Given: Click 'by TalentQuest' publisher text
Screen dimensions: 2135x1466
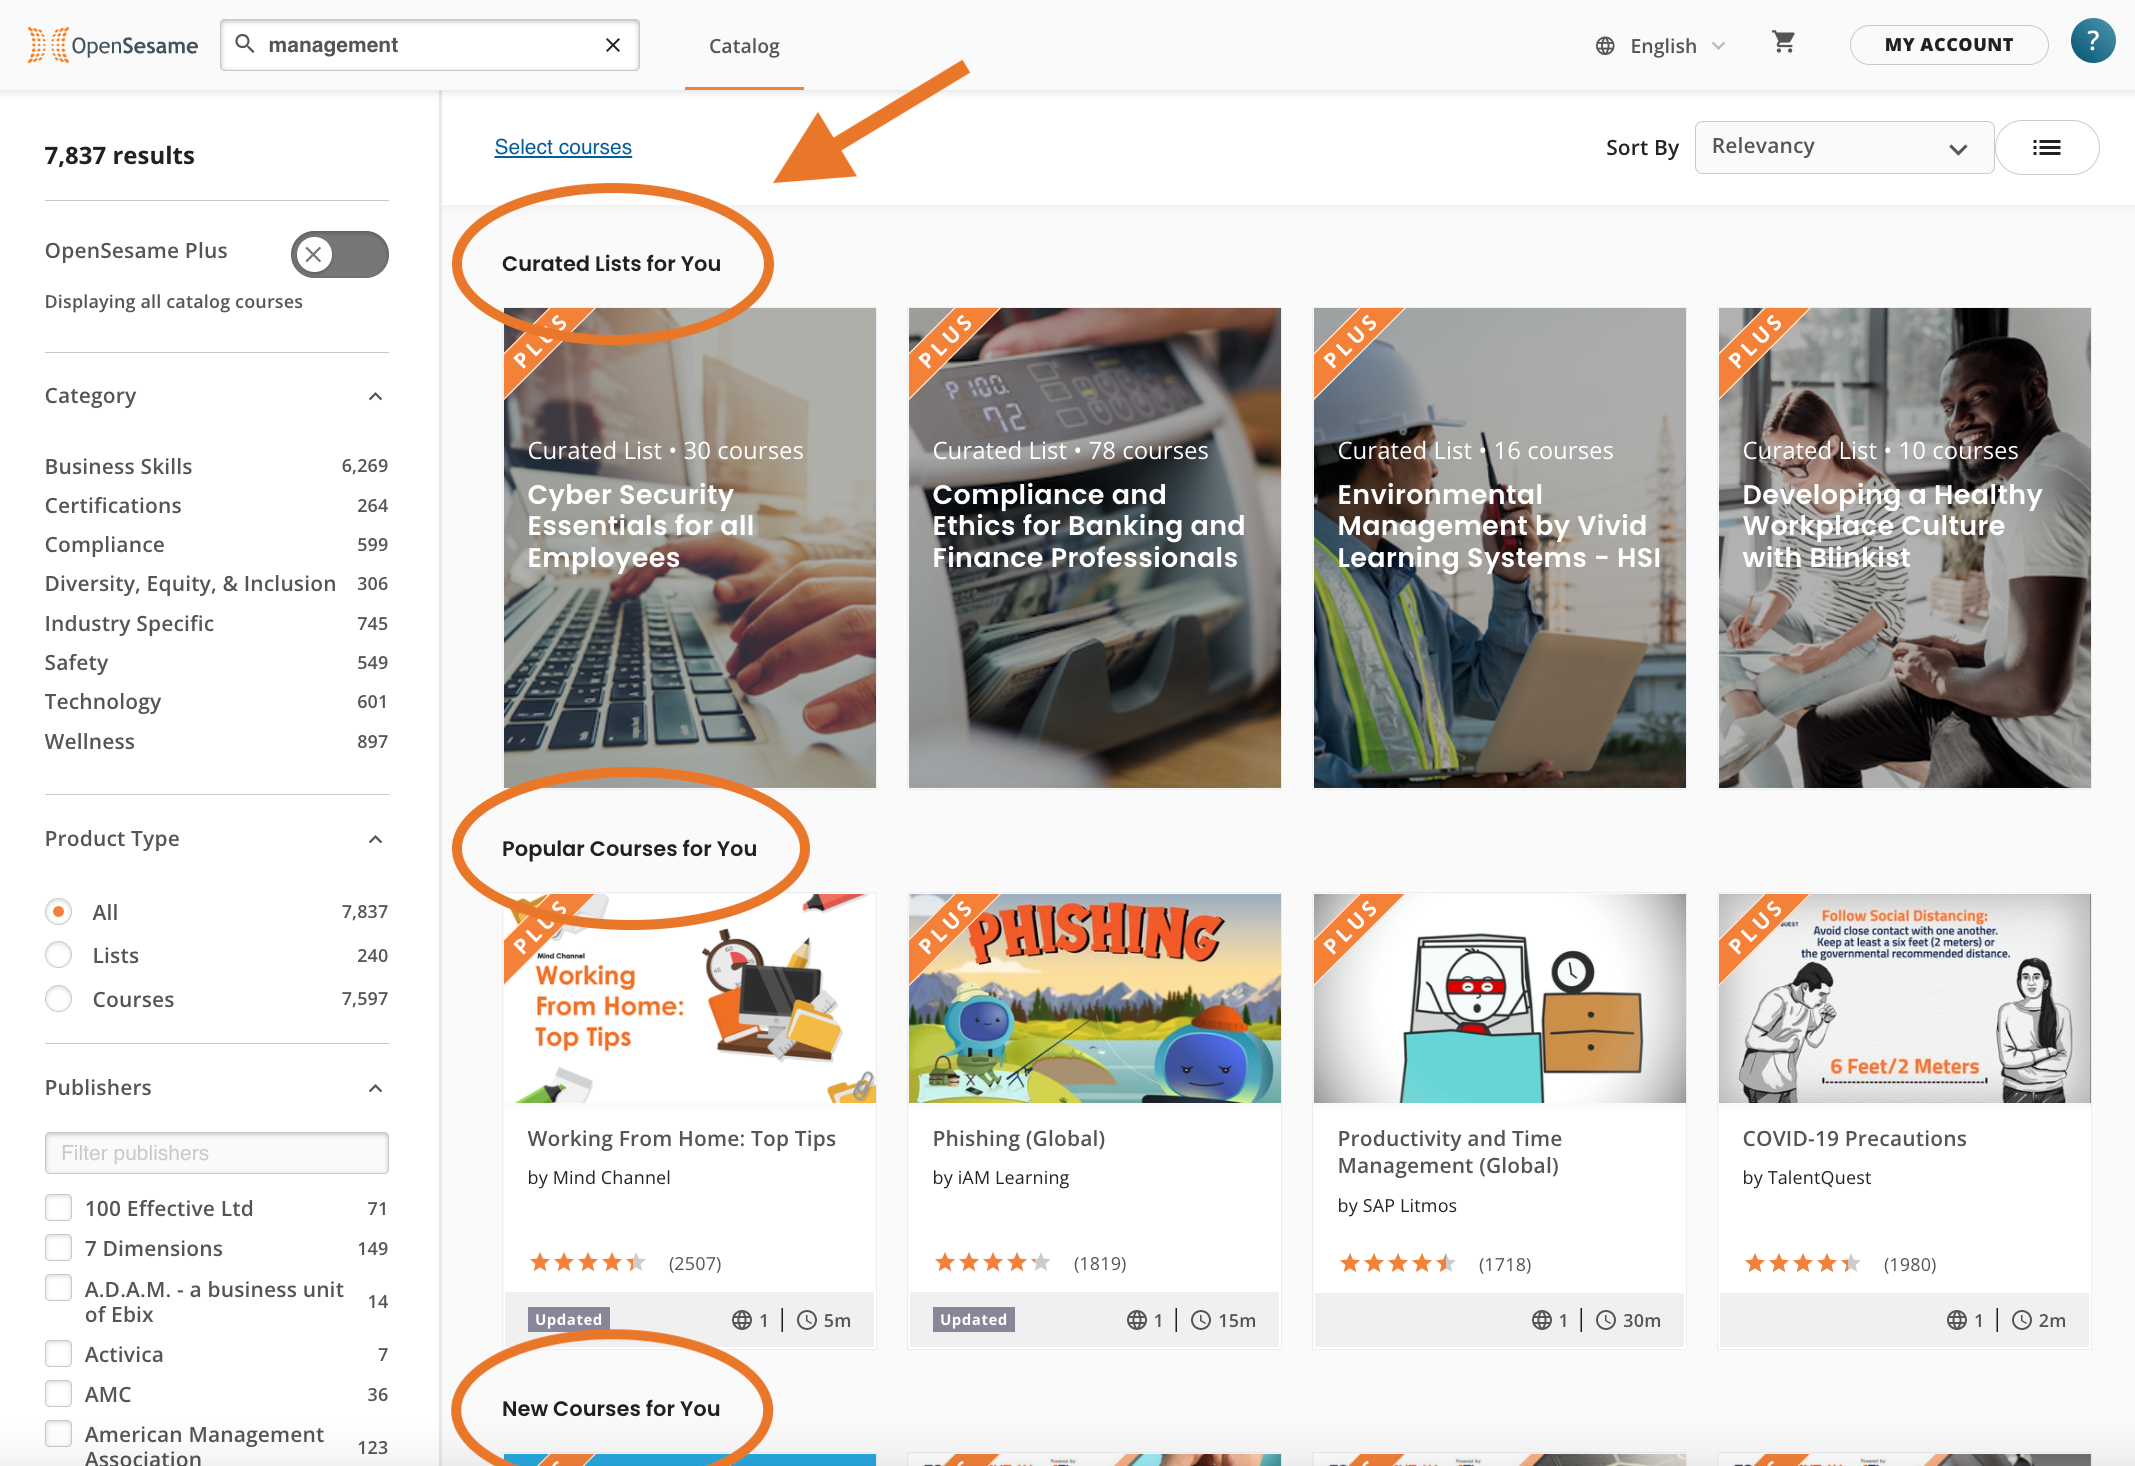Looking at the screenshot, I should [x=1806, y=1177].
